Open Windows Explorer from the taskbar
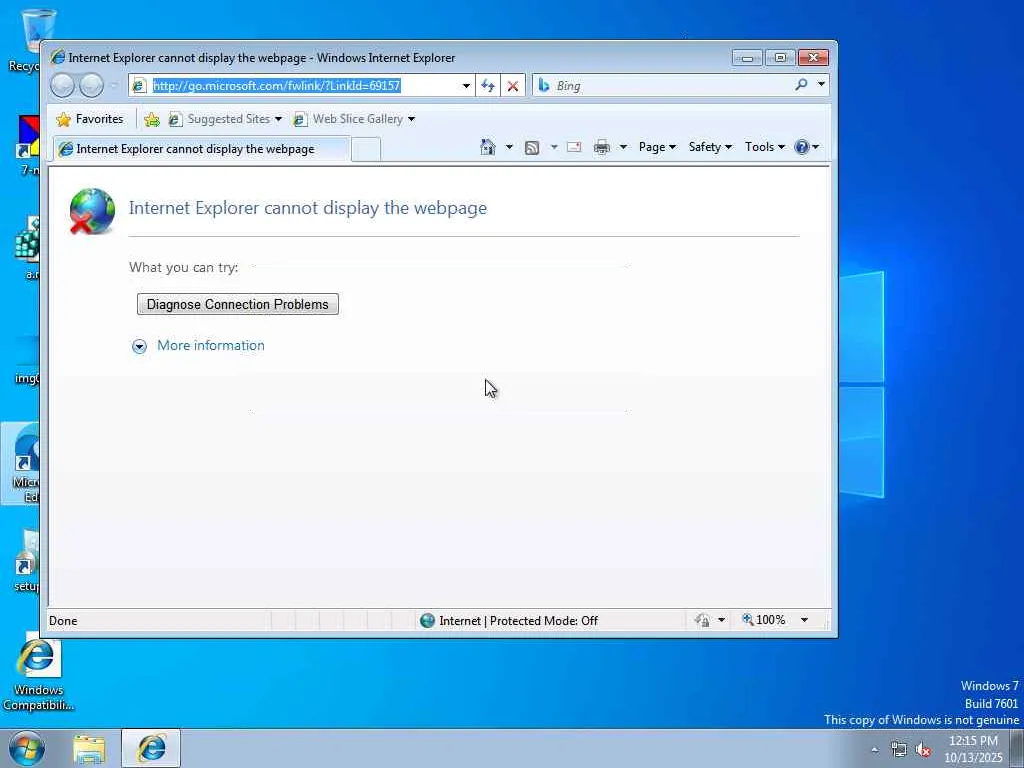The width and height of the screenshot is (1024, 768). click(x=89, y=748)
